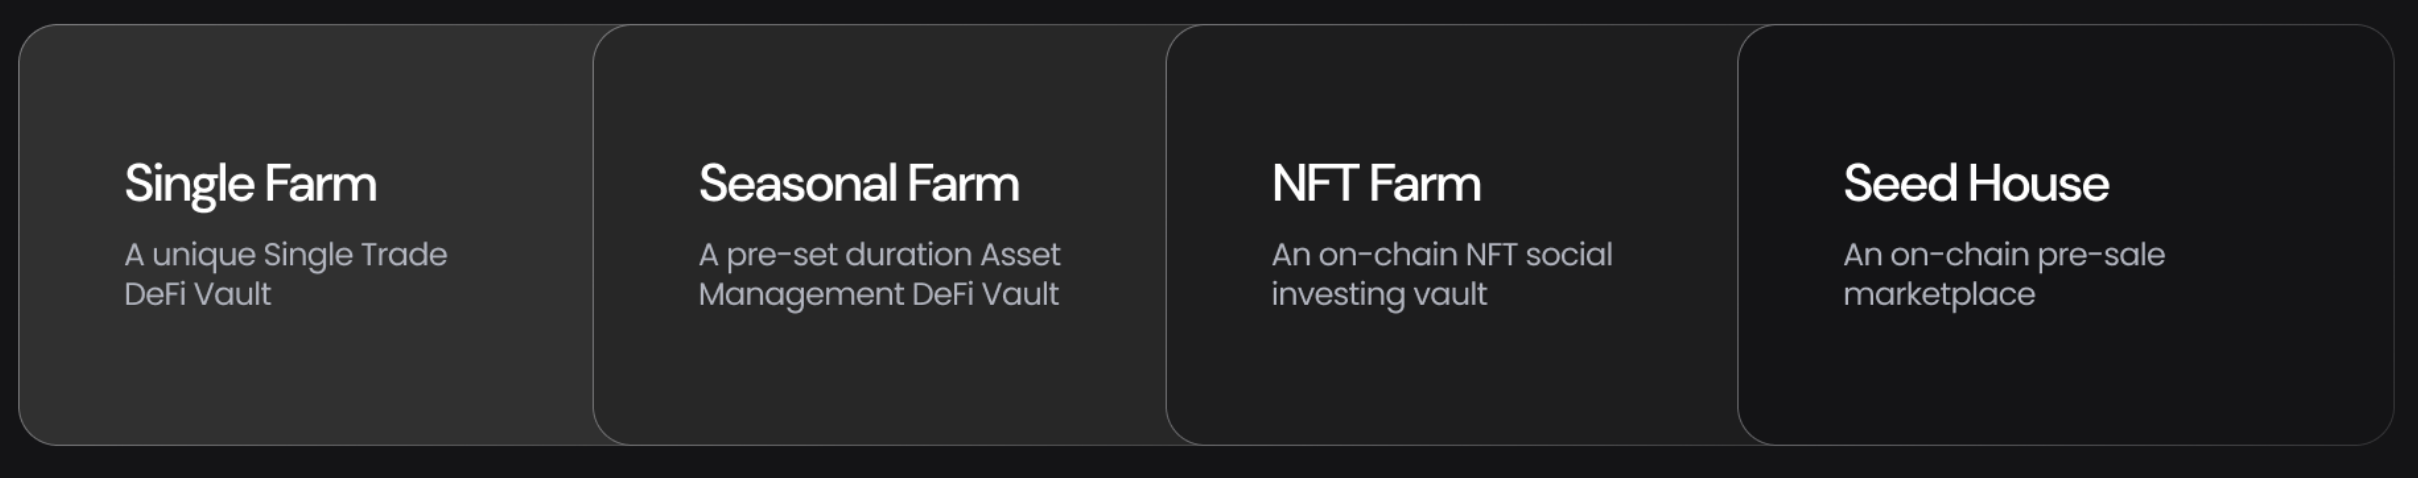Click the "Seasonal Farm" heading
The height and width of the screenshot is (478, 2418).
(858, 184)
